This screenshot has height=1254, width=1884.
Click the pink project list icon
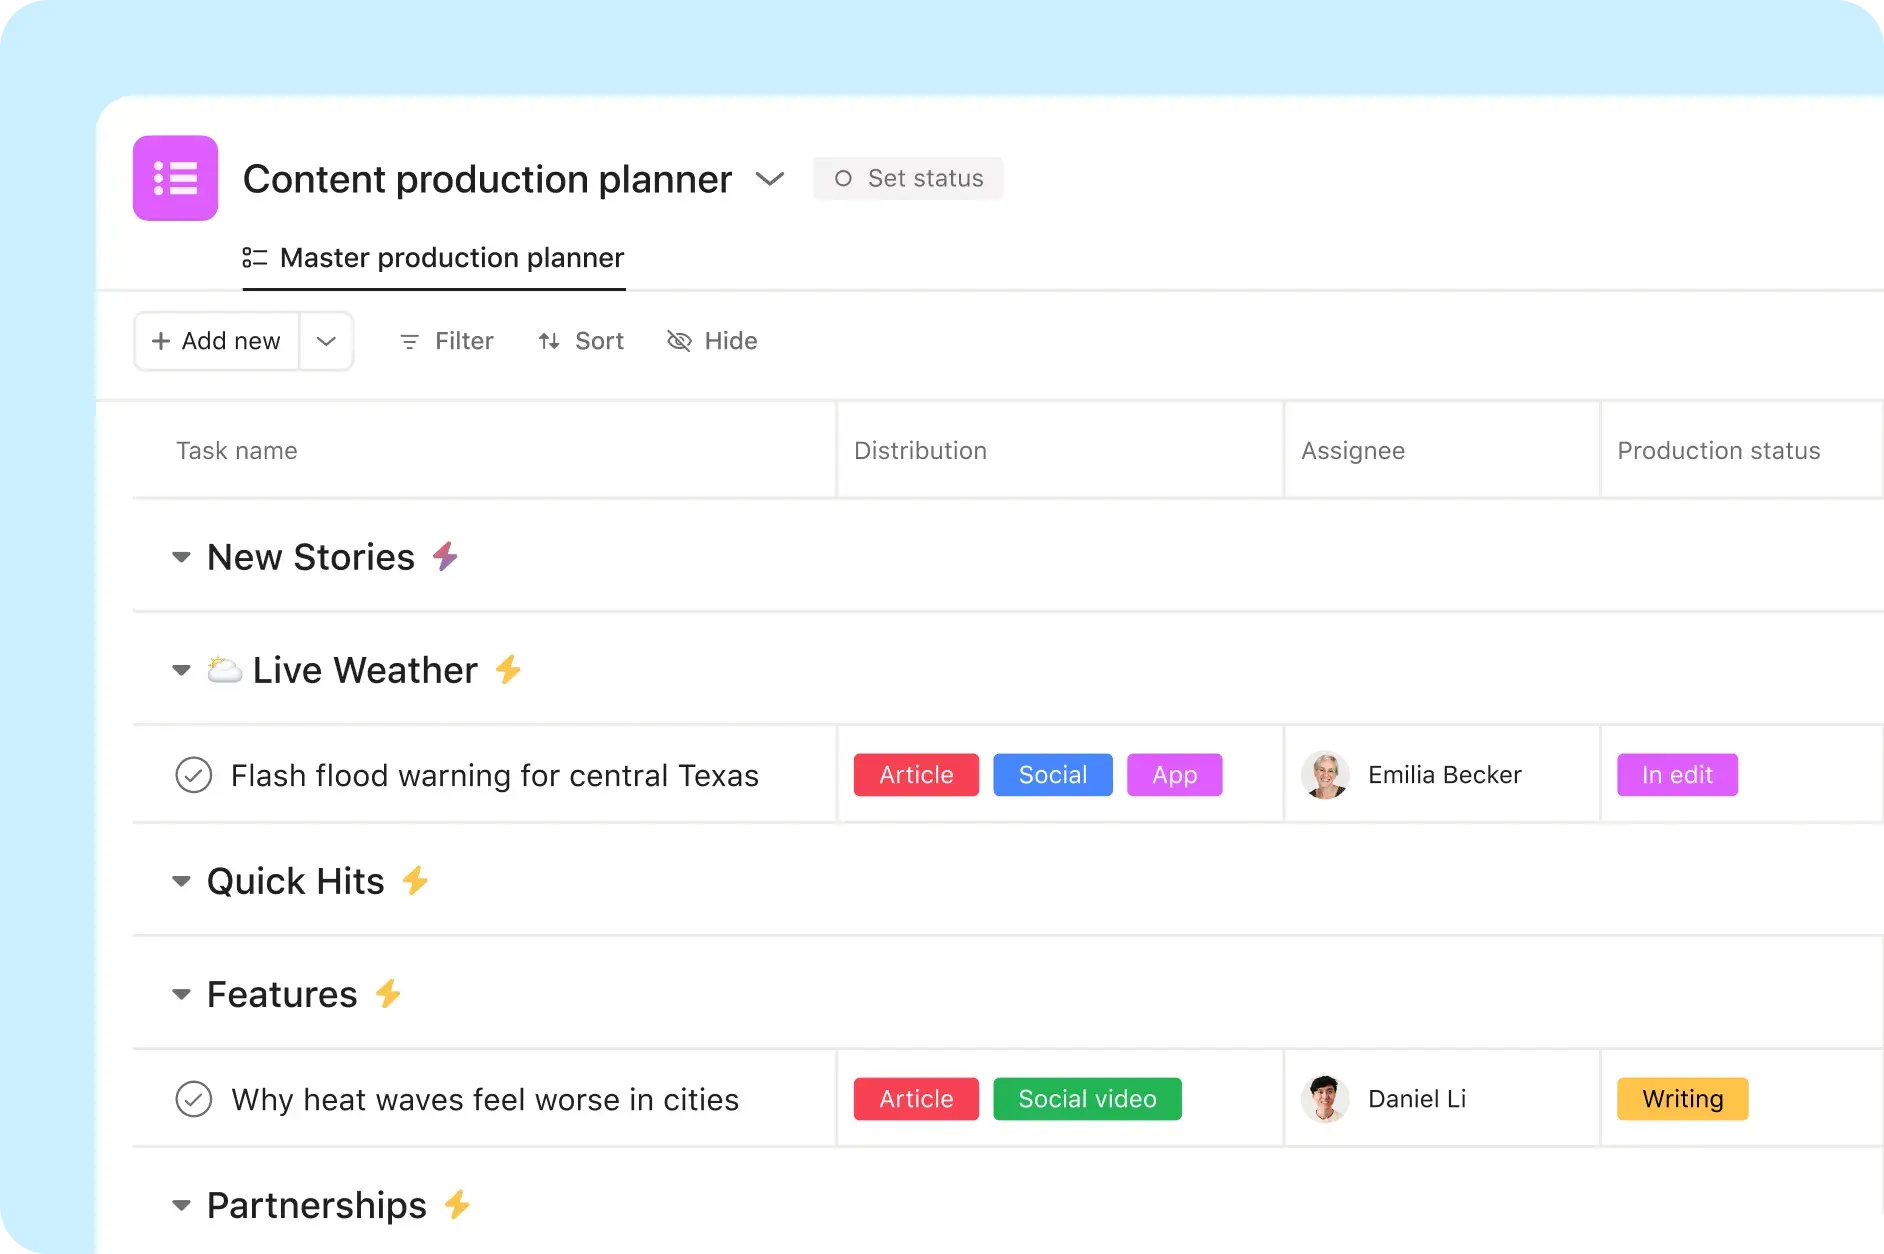point(175,178)
